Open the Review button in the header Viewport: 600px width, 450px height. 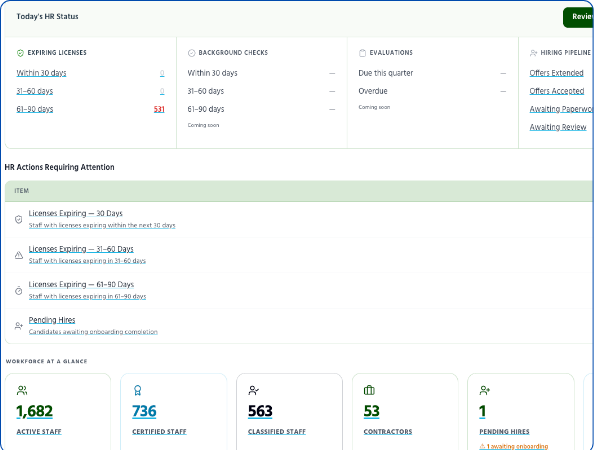click(578, 17)
